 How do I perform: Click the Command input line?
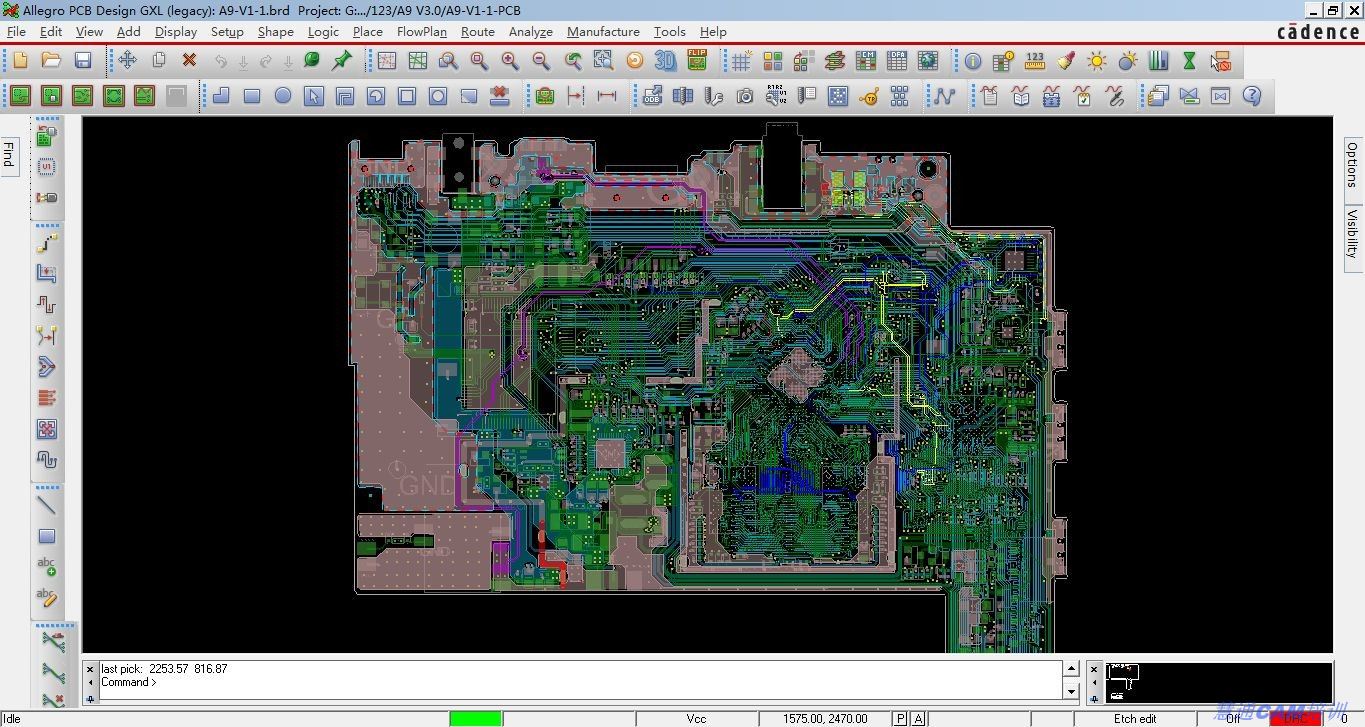click(x=580, y=682)
